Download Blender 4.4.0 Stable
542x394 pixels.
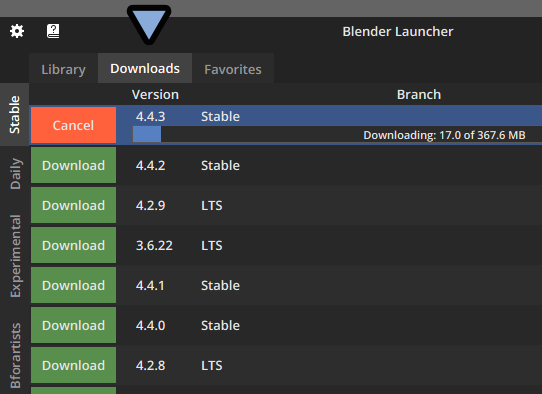73,325
